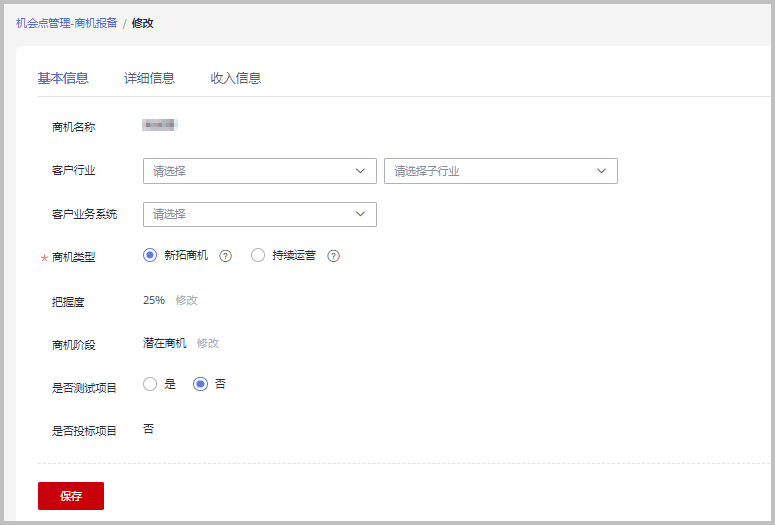Click the 25% 把握度 value
This screenshot has width=775, height=525.
click(154, 300)
